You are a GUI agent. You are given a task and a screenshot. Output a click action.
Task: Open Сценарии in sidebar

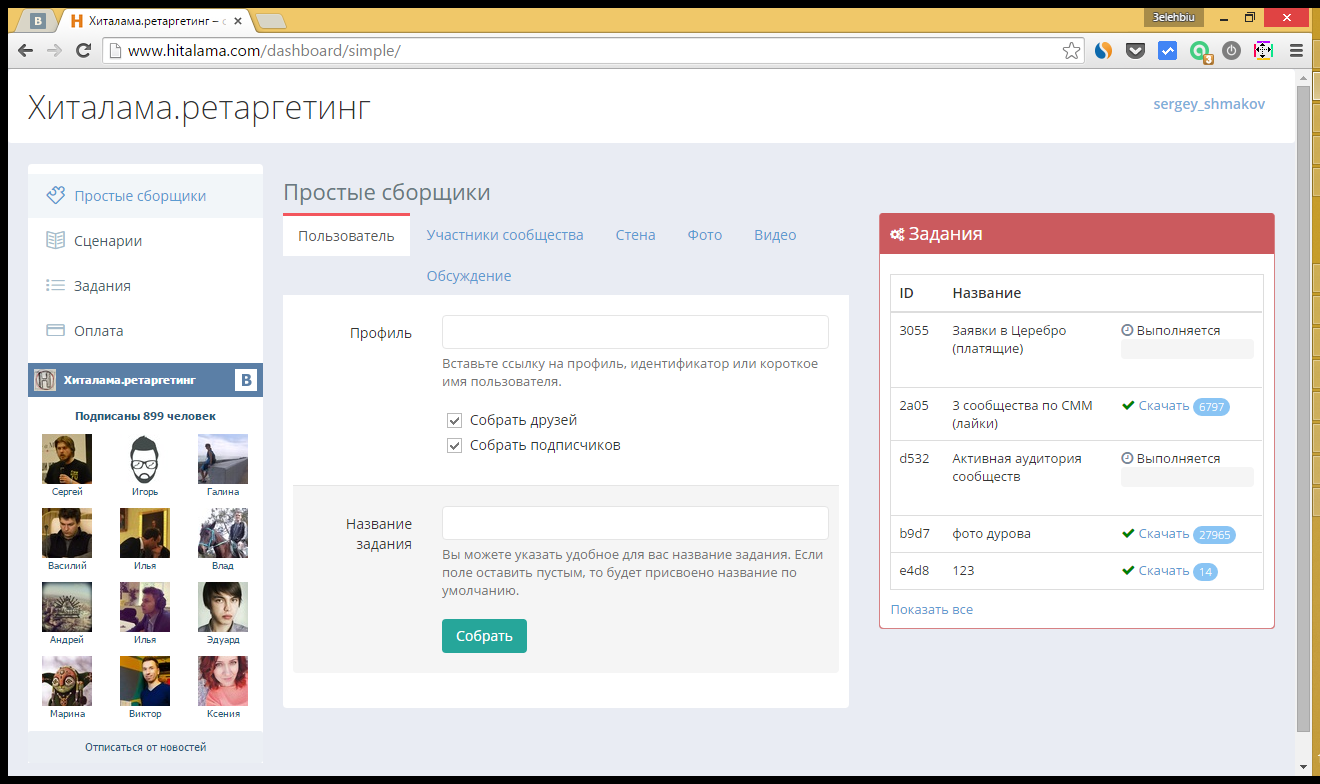click(146, 240)
